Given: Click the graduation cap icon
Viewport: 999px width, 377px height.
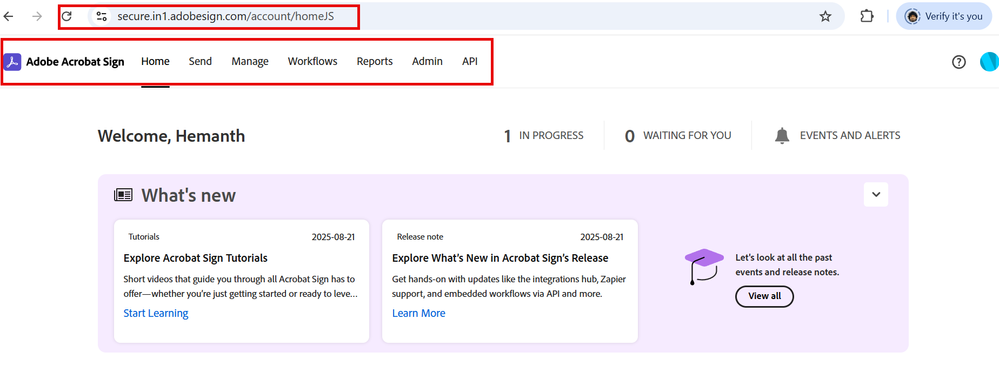Looking at the screenshot, I should (x=703, y=267).
